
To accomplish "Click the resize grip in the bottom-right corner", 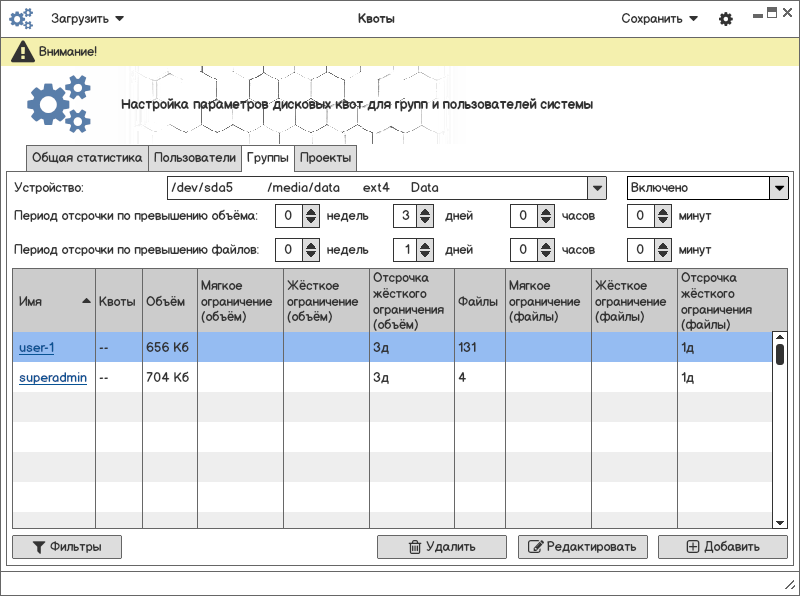I will 788,584.
